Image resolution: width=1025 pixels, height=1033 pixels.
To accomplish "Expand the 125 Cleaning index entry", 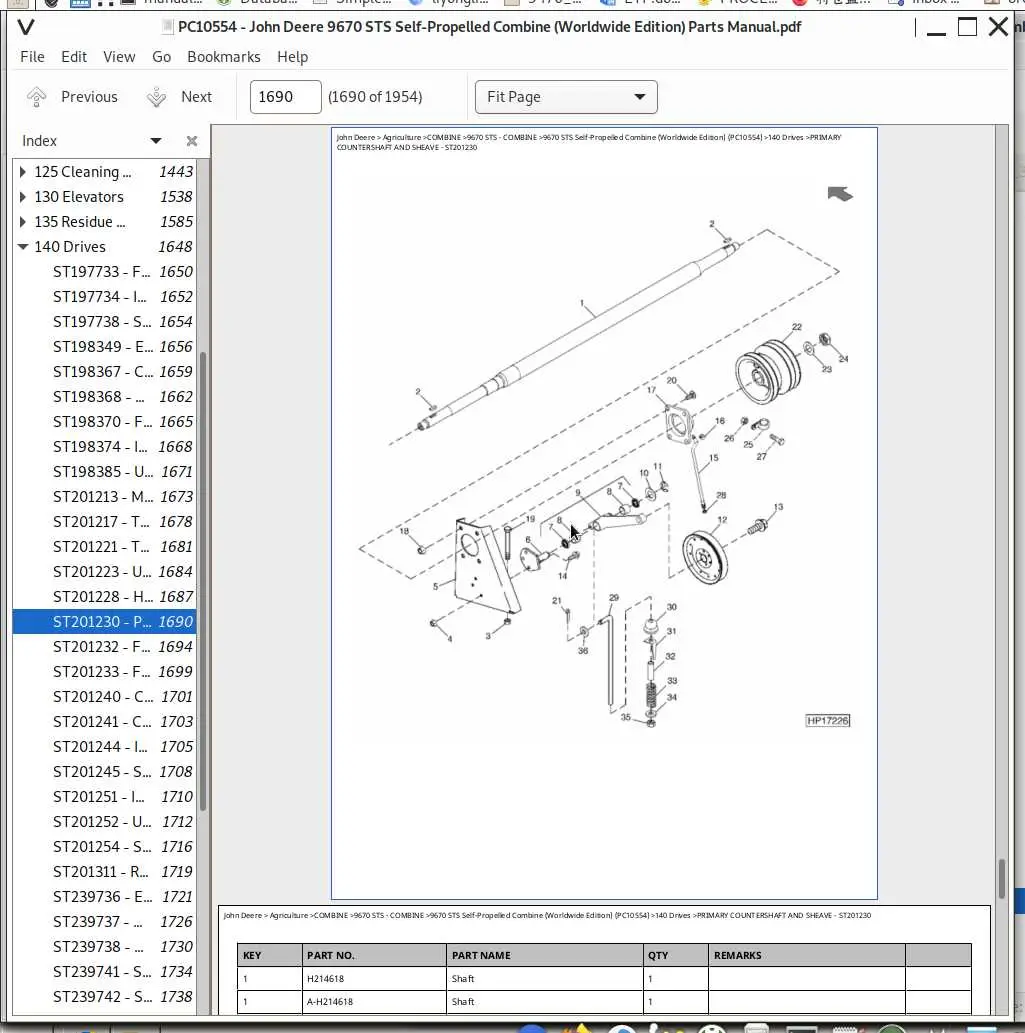I will [x=23, y=172].
